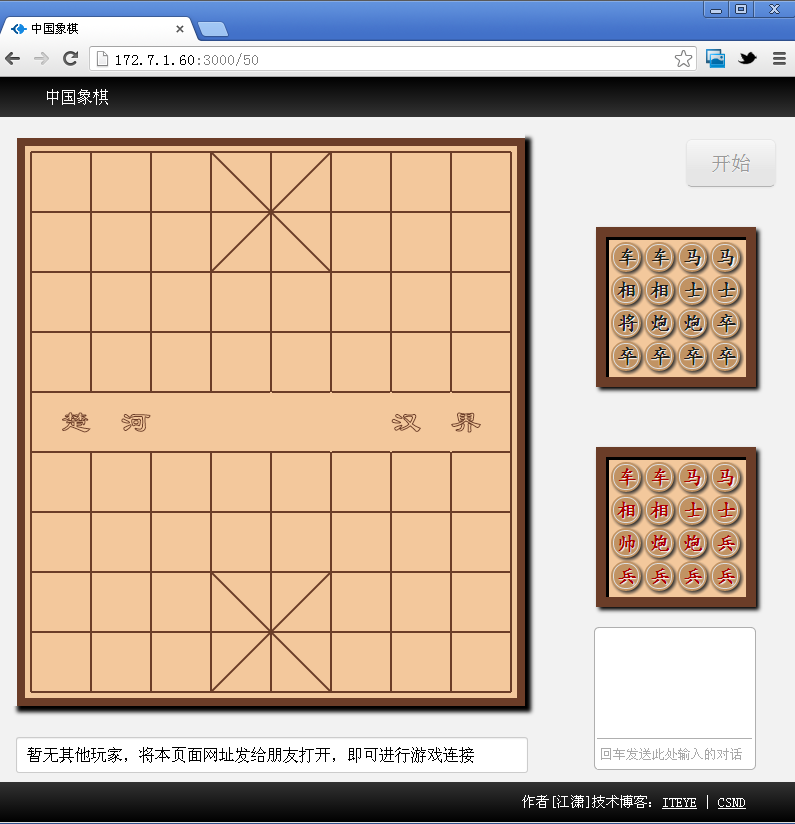Click the address bar URL
Image resolution: width=795 pixels, height=824 pixels.
pos(187,60)
